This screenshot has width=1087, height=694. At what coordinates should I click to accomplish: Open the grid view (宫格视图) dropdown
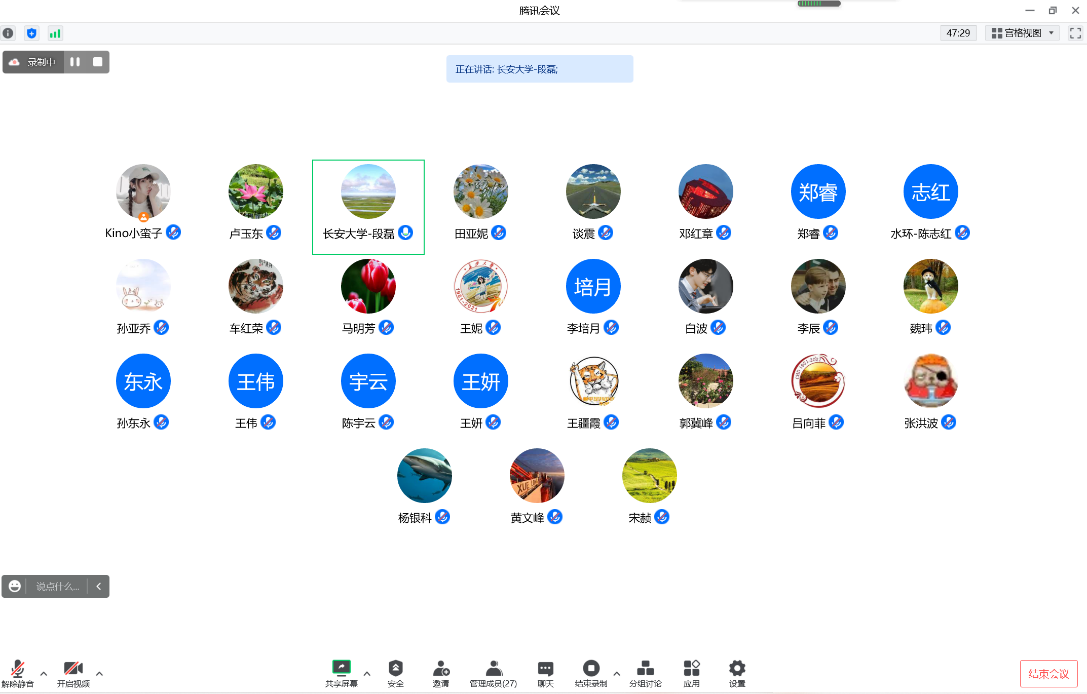pos(1022,33)
